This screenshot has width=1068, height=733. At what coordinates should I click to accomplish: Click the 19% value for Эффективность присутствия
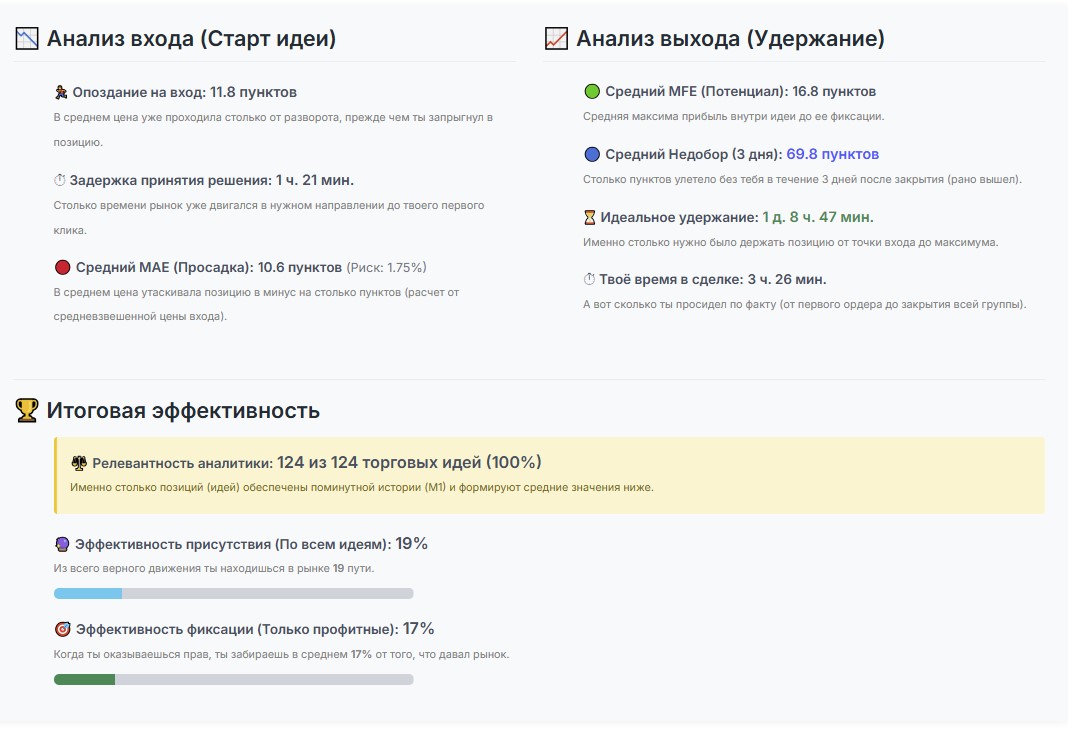(x=411, y=544)
